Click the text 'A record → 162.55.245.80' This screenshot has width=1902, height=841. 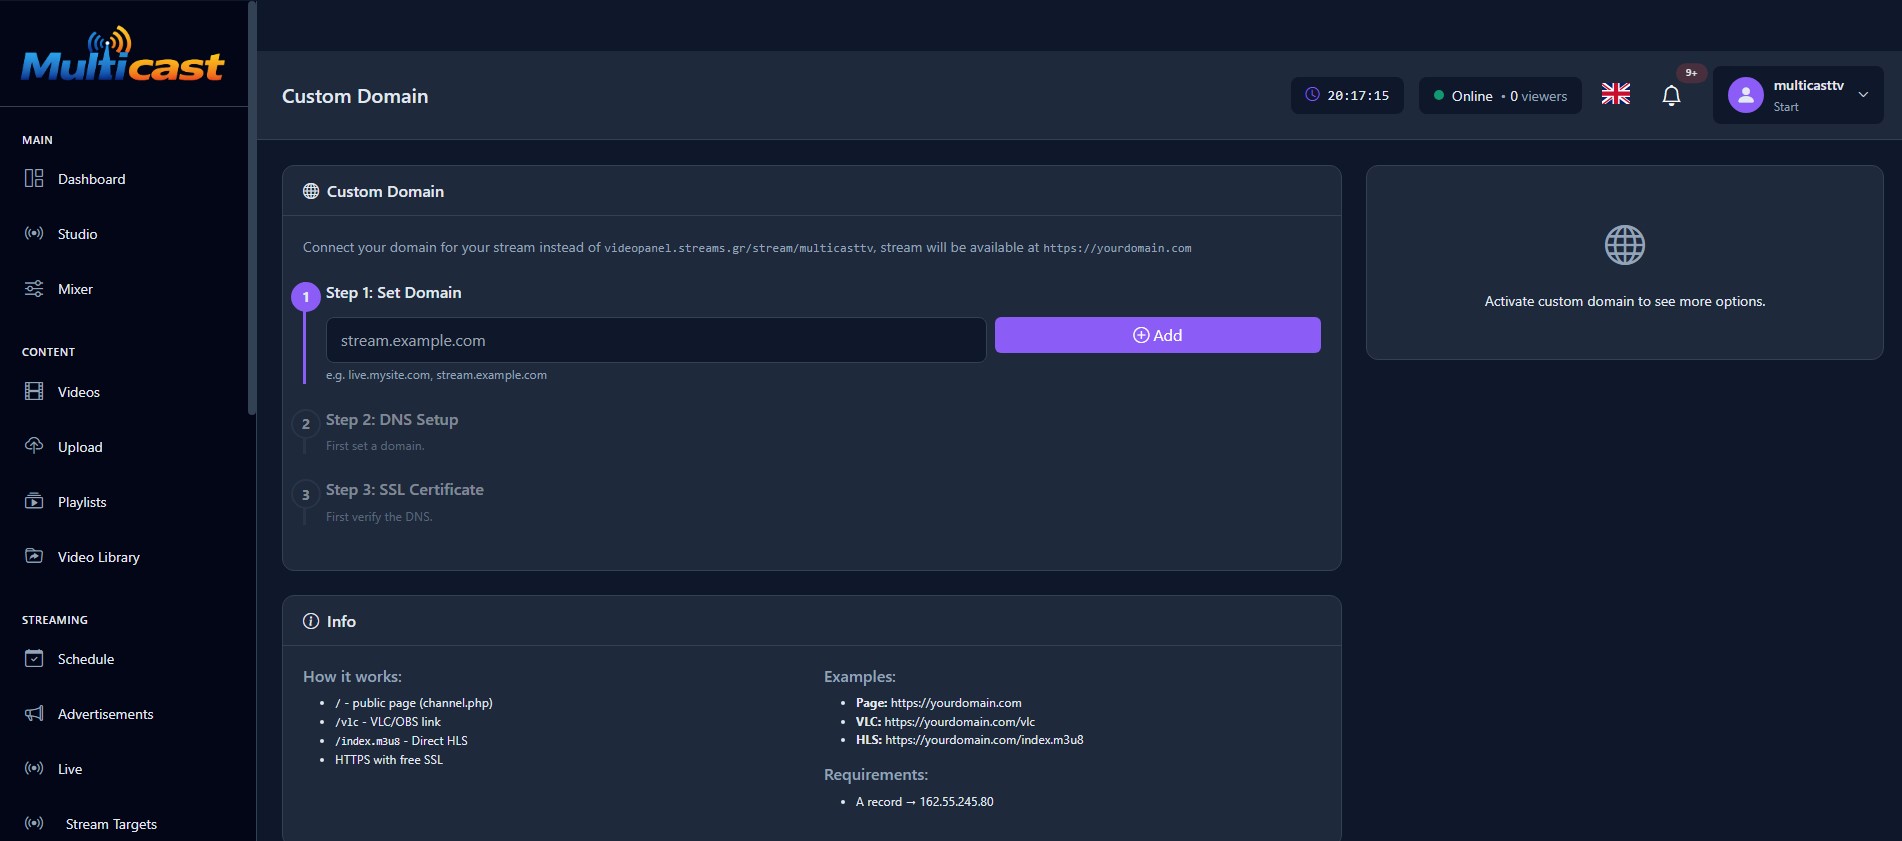[x=925, y=802]
